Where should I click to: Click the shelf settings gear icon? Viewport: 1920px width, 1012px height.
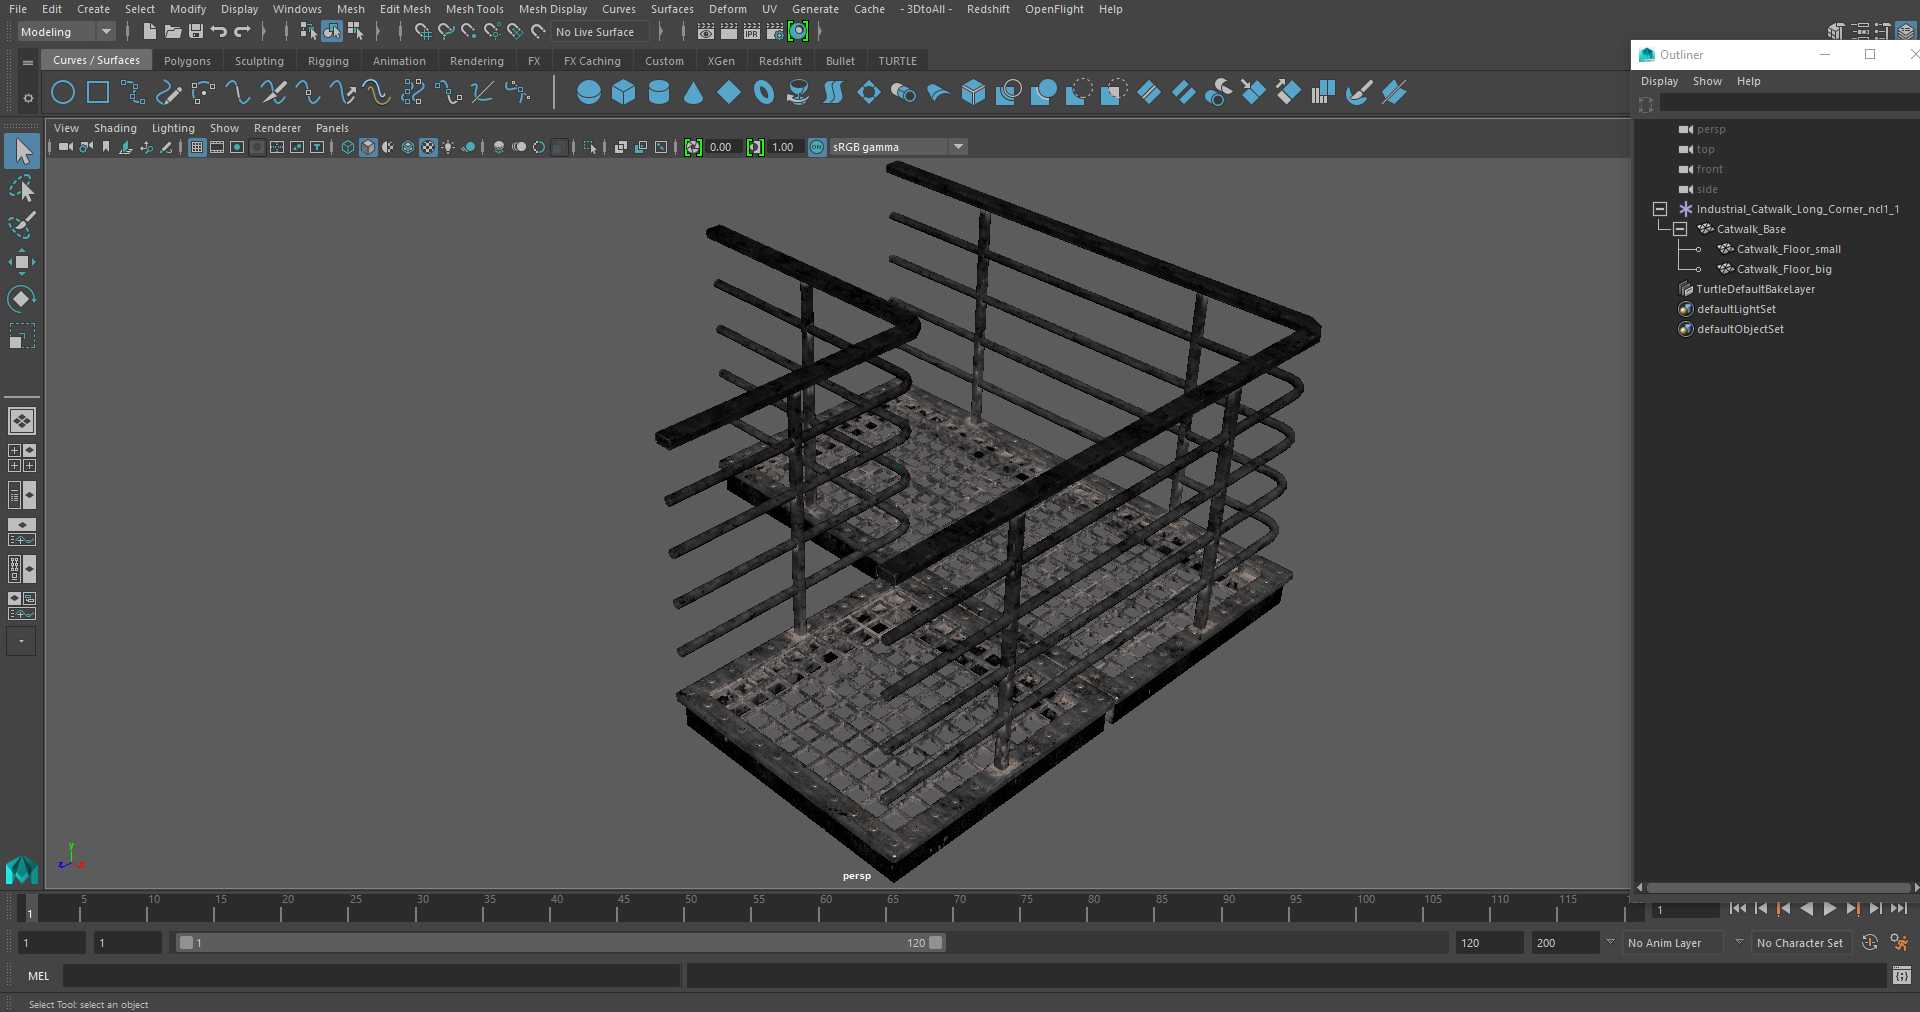pos(28,98)
